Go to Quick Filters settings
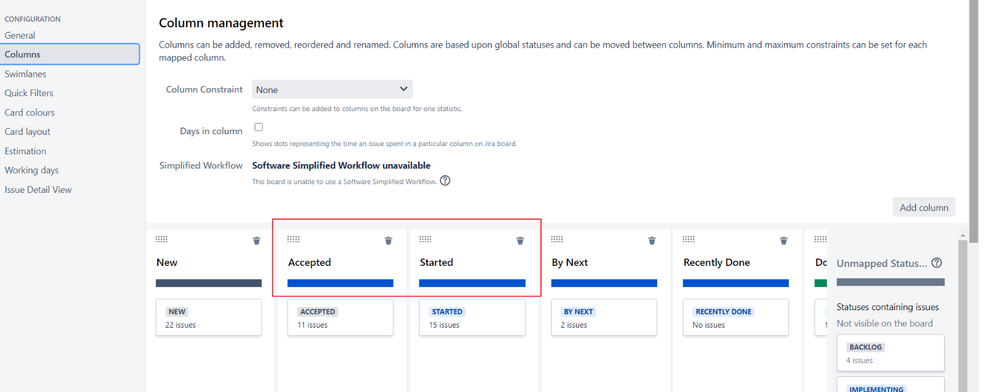This screenshot has width=999, height=392. point(29,93)
